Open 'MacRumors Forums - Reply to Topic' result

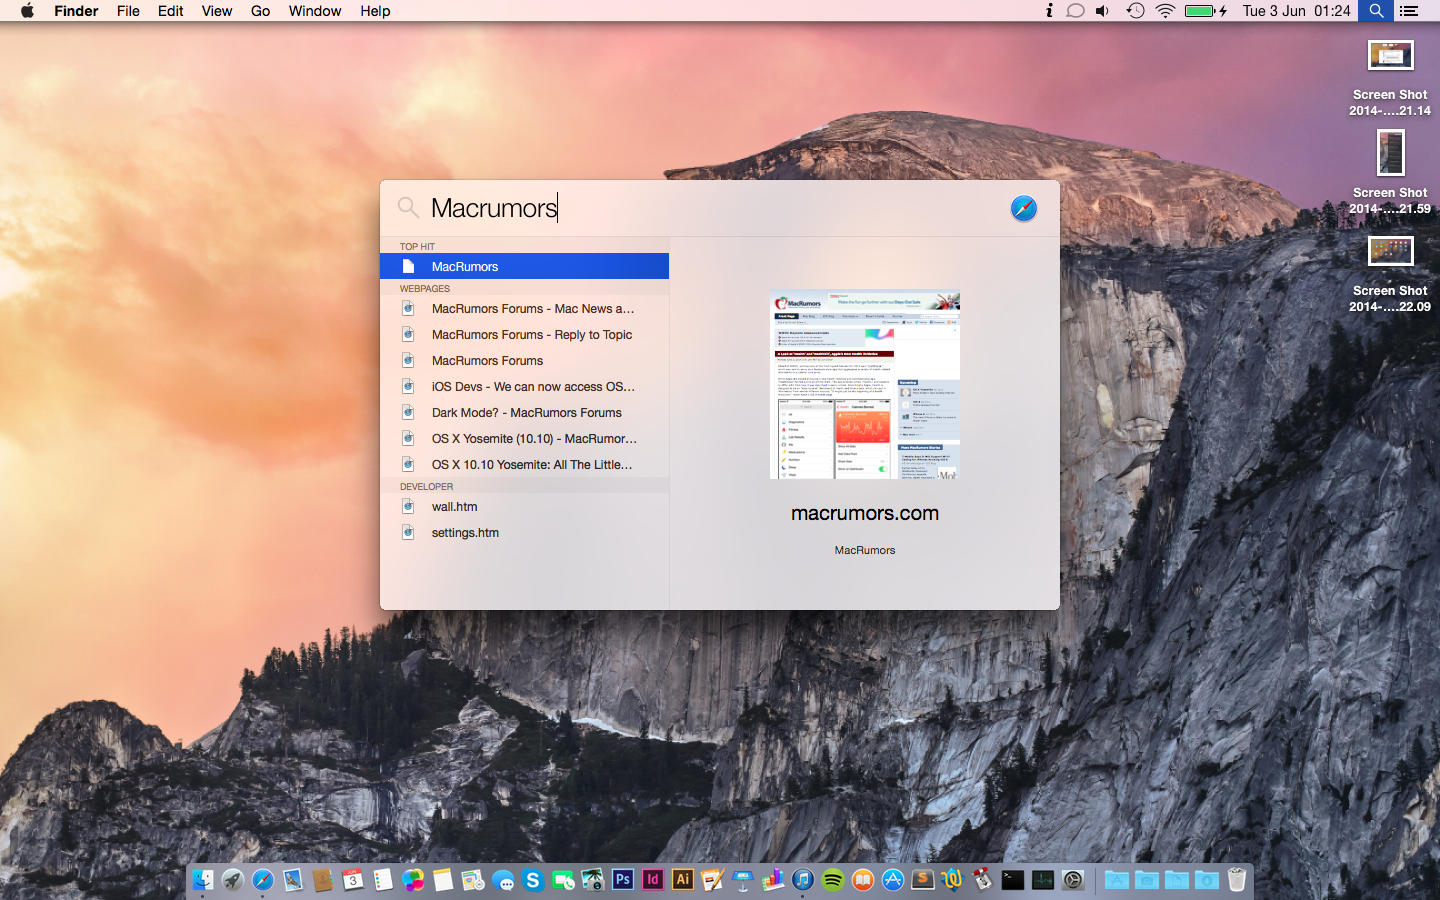(x=524, y=334)
